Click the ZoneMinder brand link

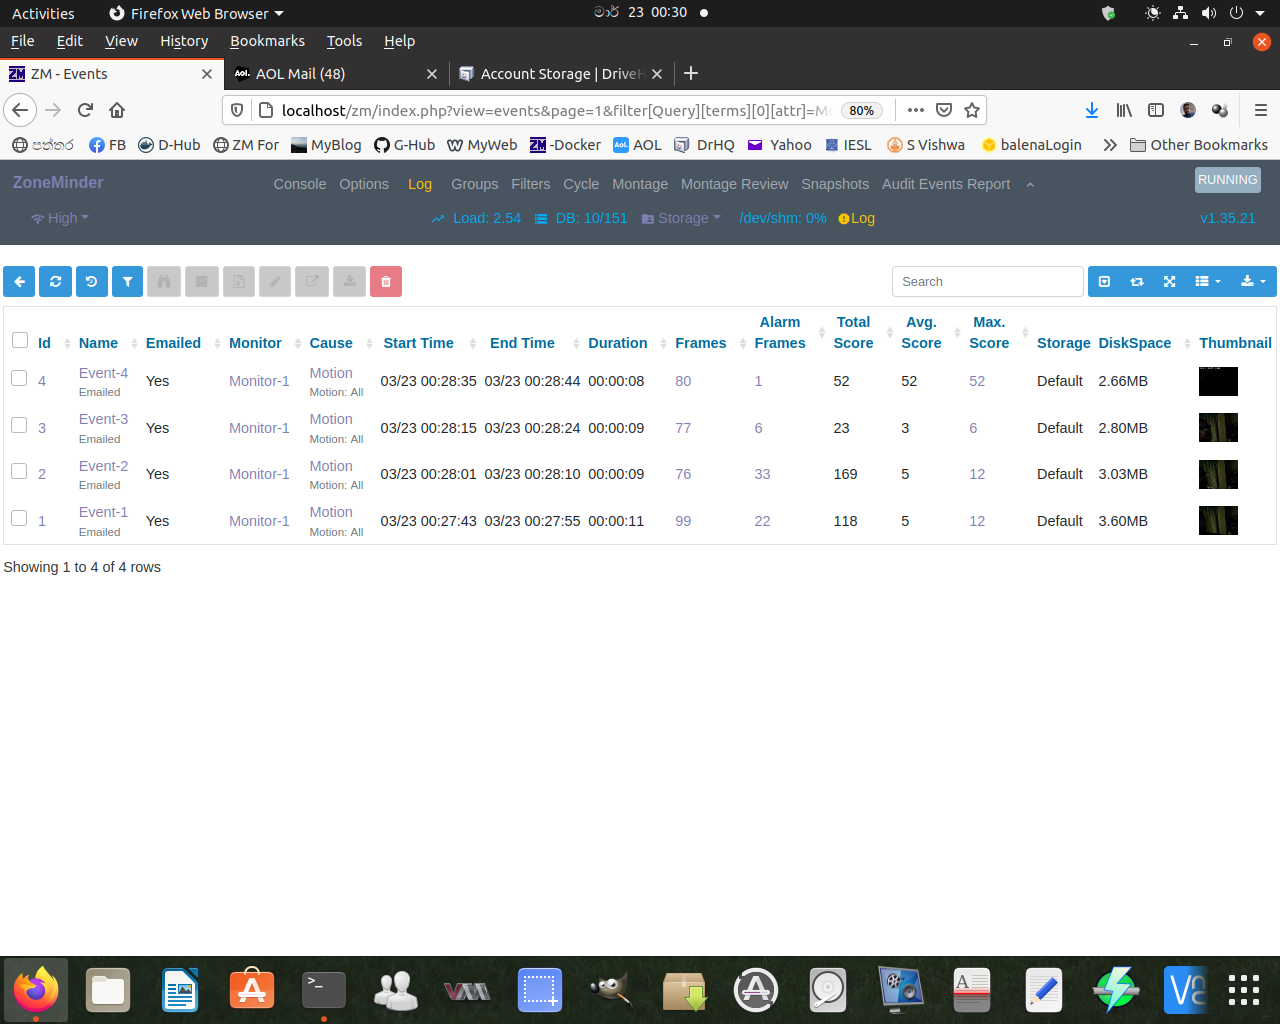tap(58, 182)
